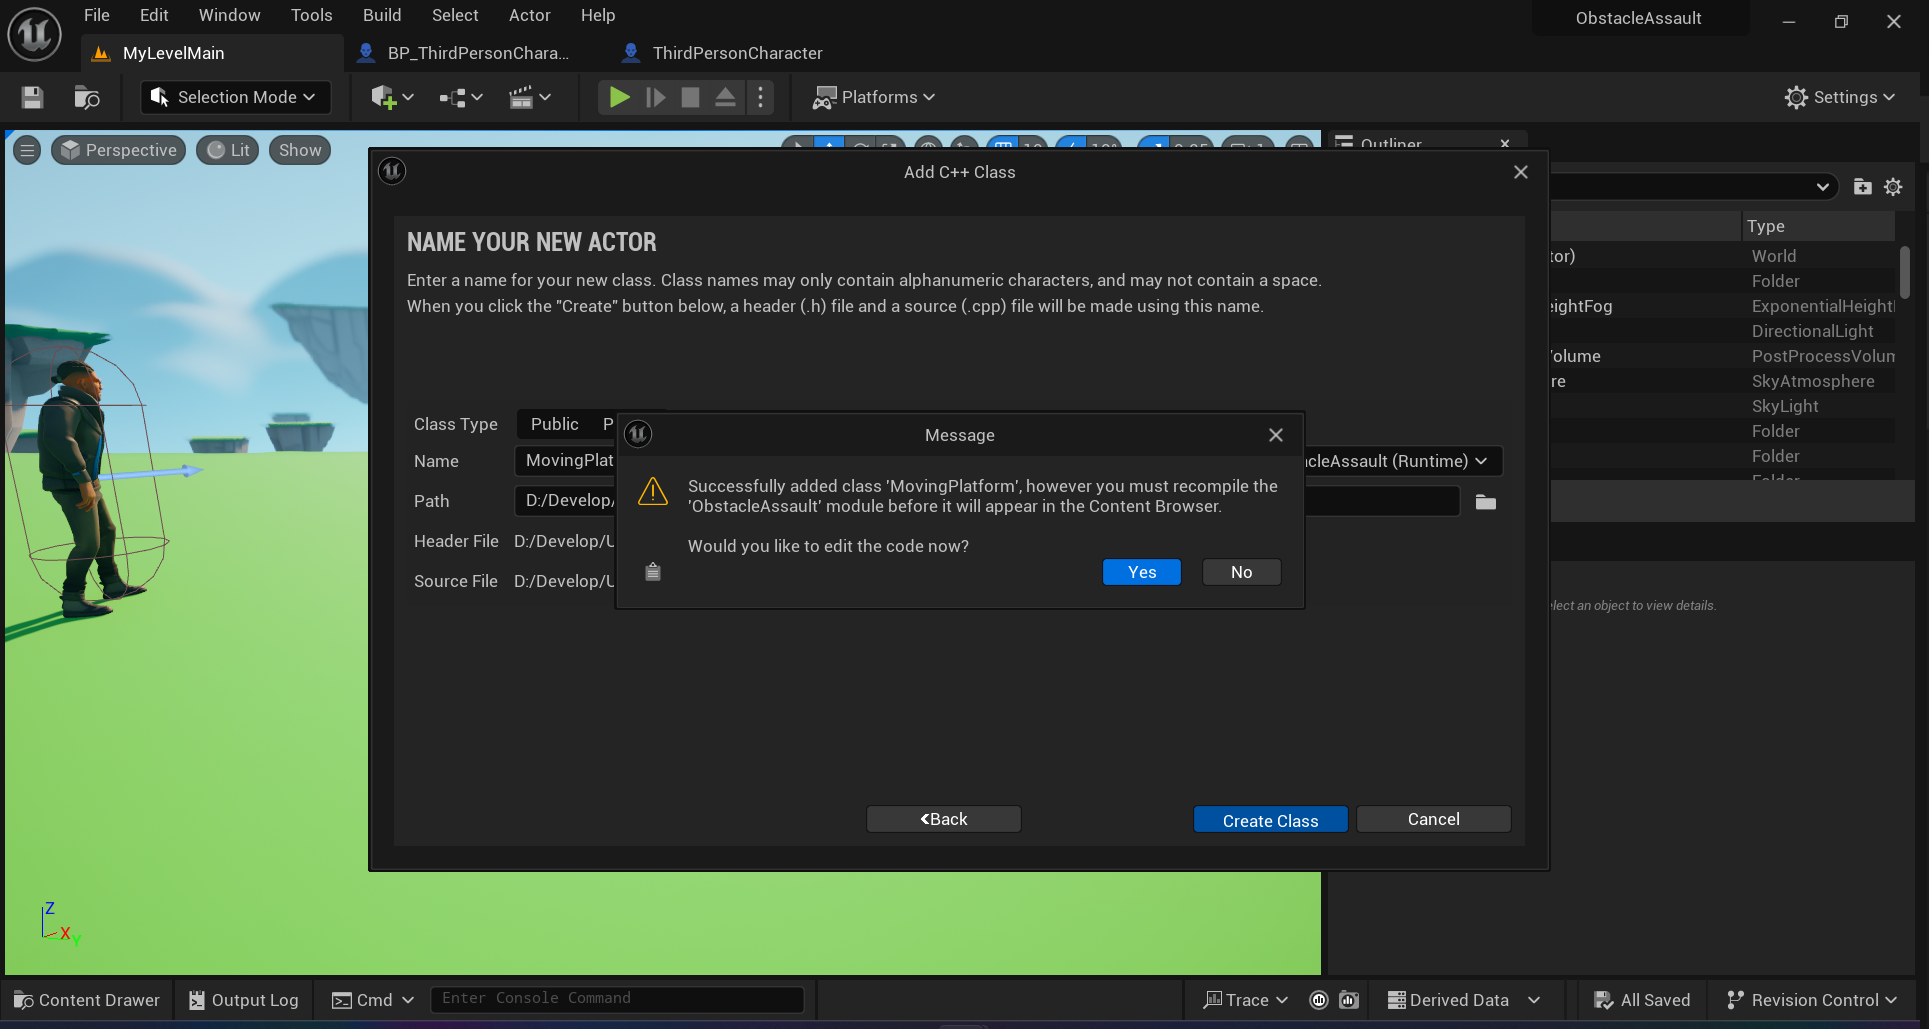This screenshot has width=1929, height=1029.
Task: Close the Add C++ Class dialog
Action: [1521, 172]
